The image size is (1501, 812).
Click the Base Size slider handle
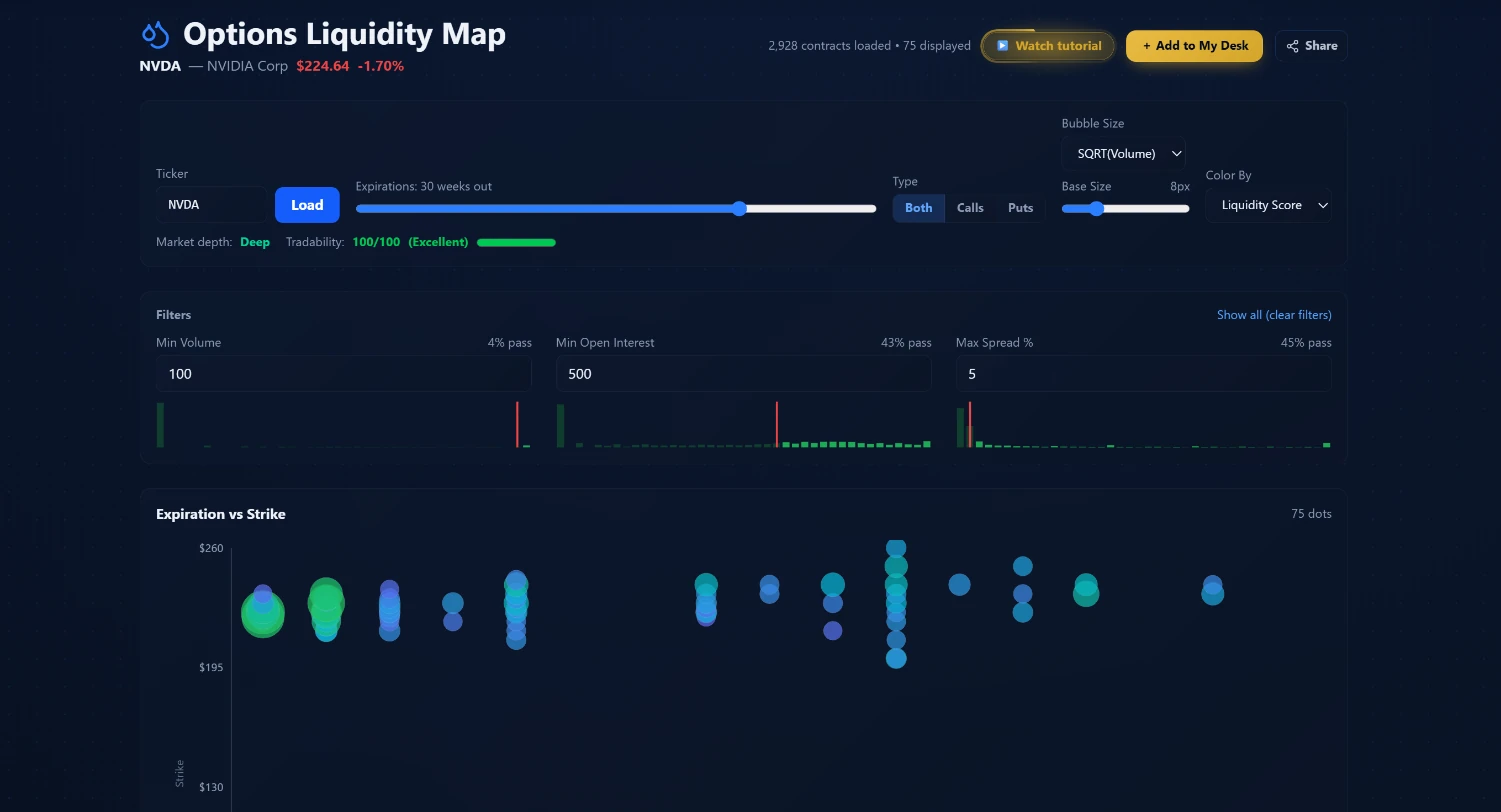pyautogui.click(x=1096, y=208)
